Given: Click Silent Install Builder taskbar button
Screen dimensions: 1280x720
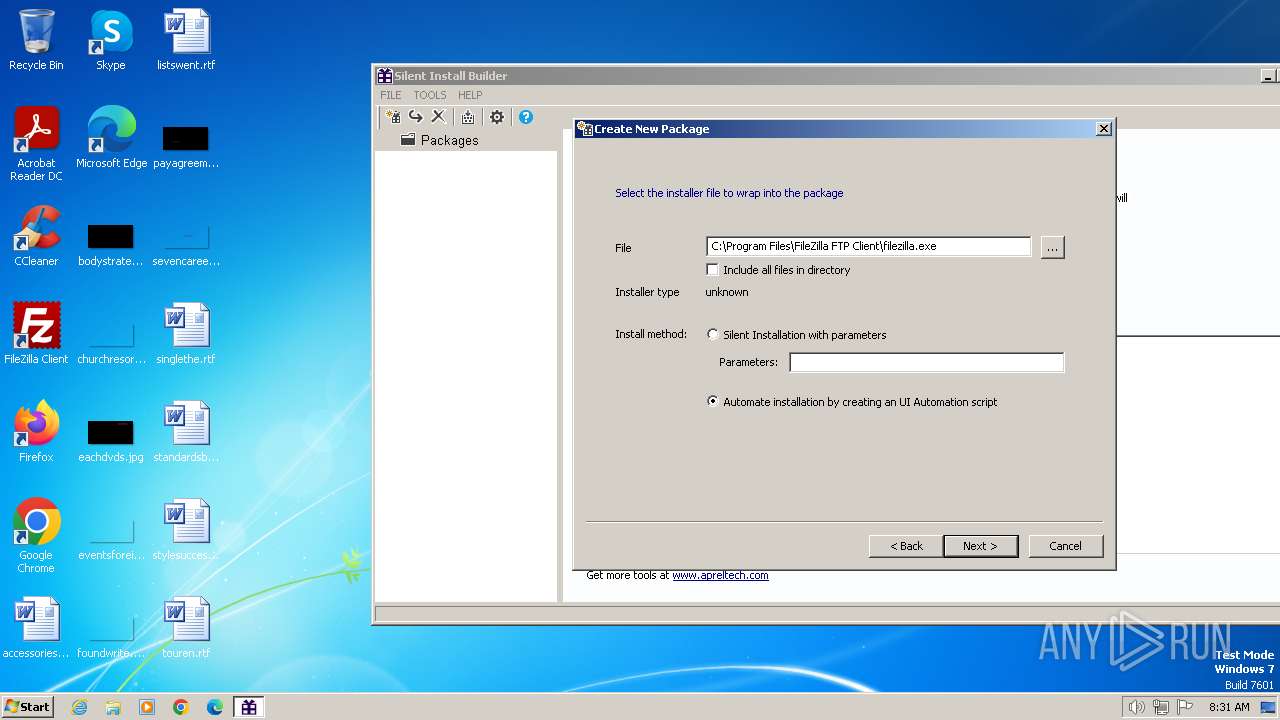Looking at the screenshot, I should click(x=249, y=707).
